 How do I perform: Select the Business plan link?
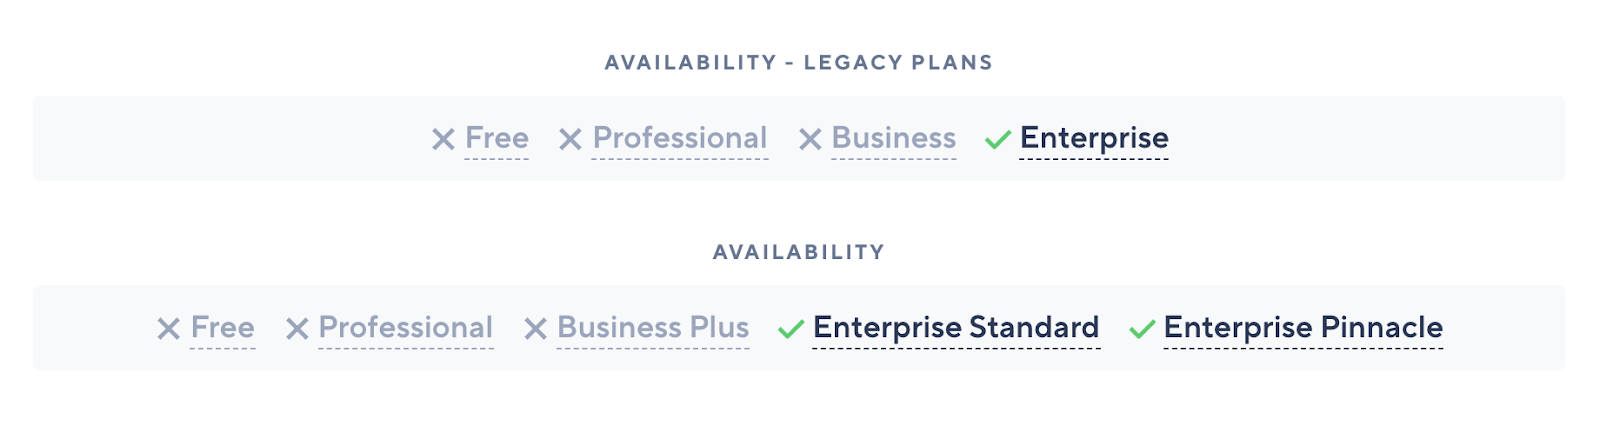[894, 138]
